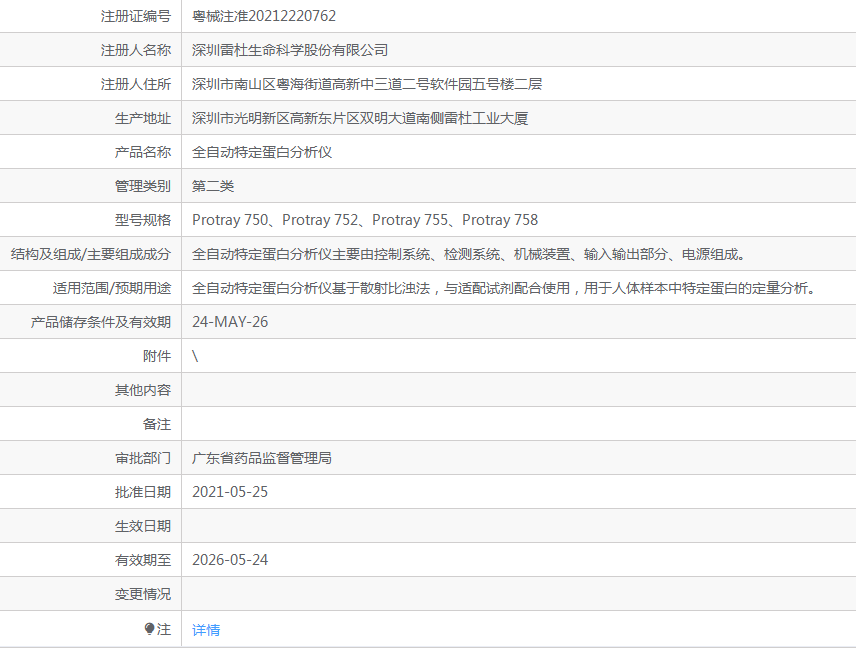Click the 有效期至 label
Screen dimensions: 856x649
(143, 560)
